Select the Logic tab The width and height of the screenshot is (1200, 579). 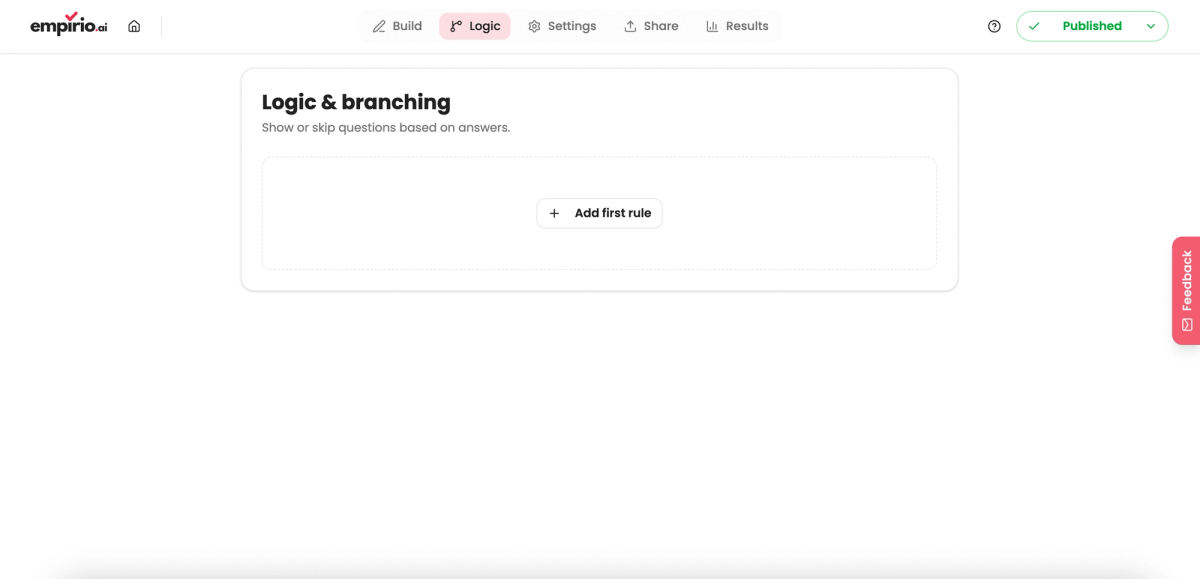click(475, 26)
